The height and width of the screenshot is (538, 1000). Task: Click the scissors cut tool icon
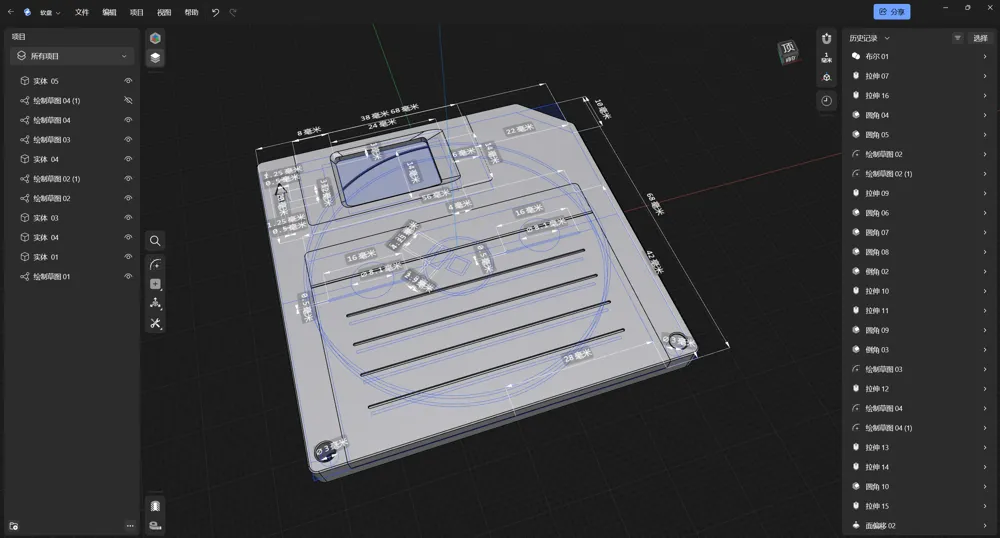155,323
